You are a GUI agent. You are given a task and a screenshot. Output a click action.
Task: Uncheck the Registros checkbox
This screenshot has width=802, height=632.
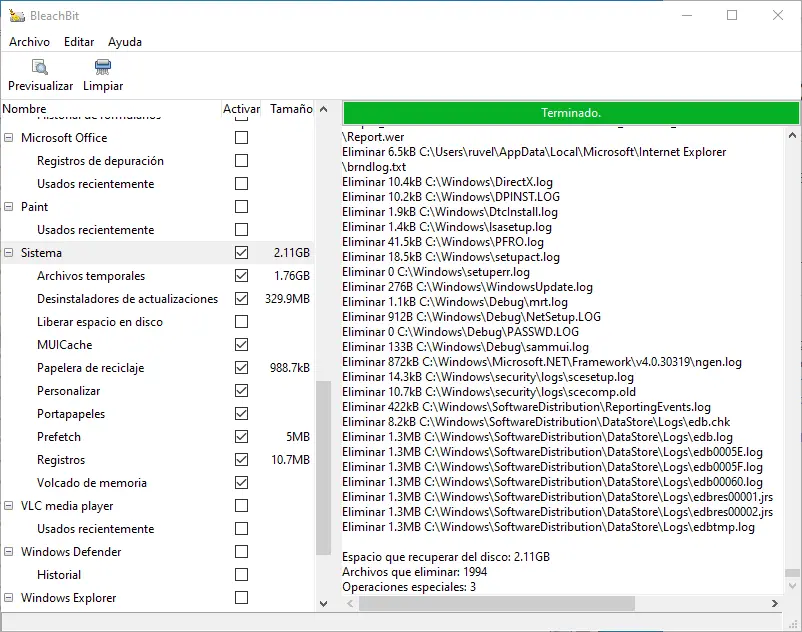click(x=241, y=460)
